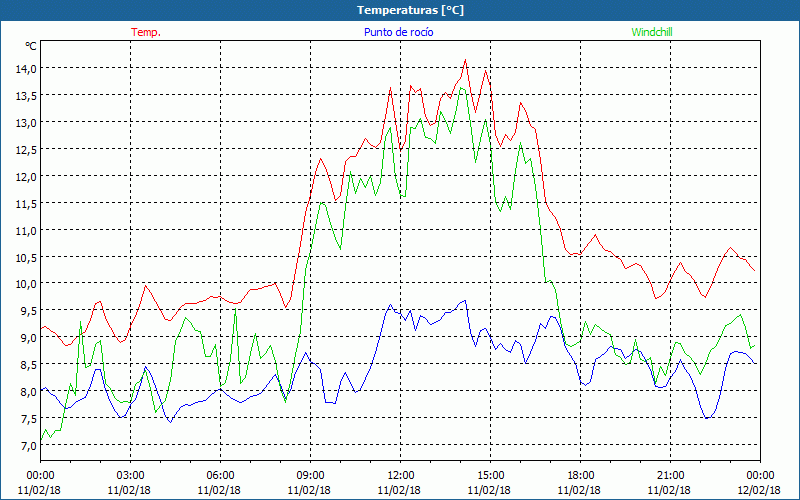This screenshot has height=500, width=800.
Task: Click the green windchill curve's lowest point
Action: [x=41, y=439]
